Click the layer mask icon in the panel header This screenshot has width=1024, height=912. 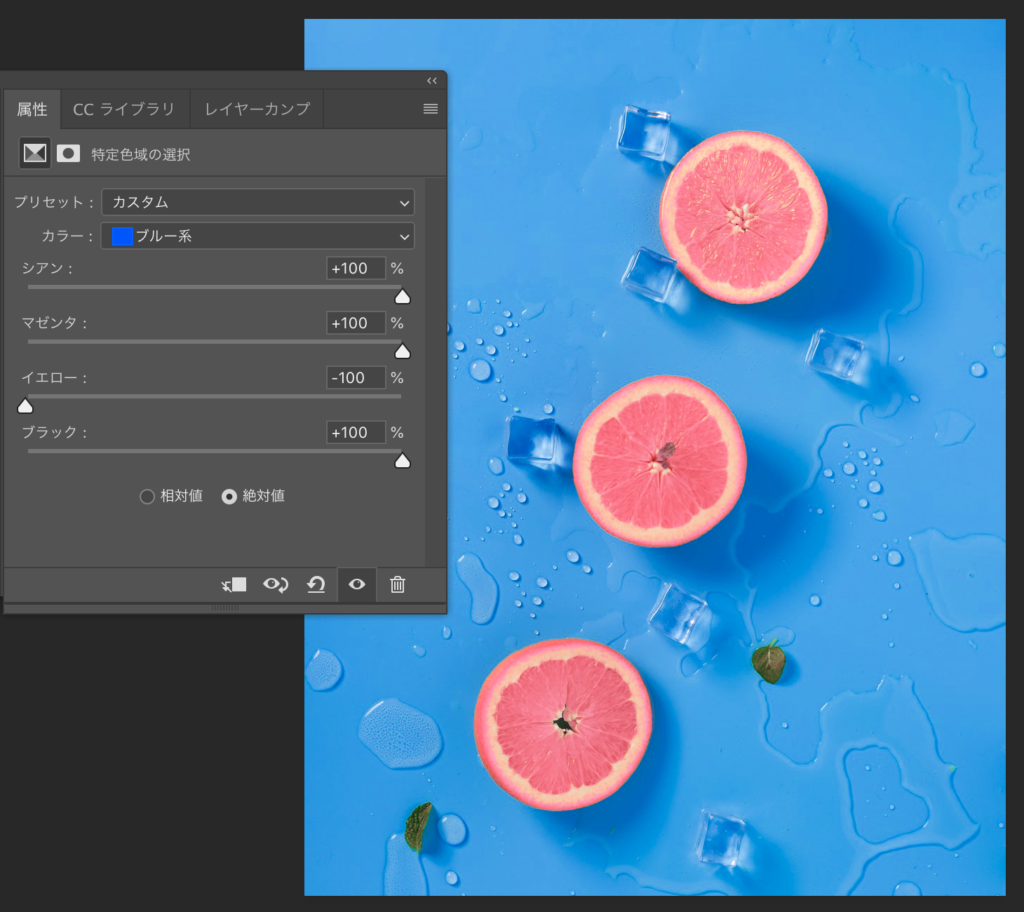pyautogui.click(x=68, y=154)
